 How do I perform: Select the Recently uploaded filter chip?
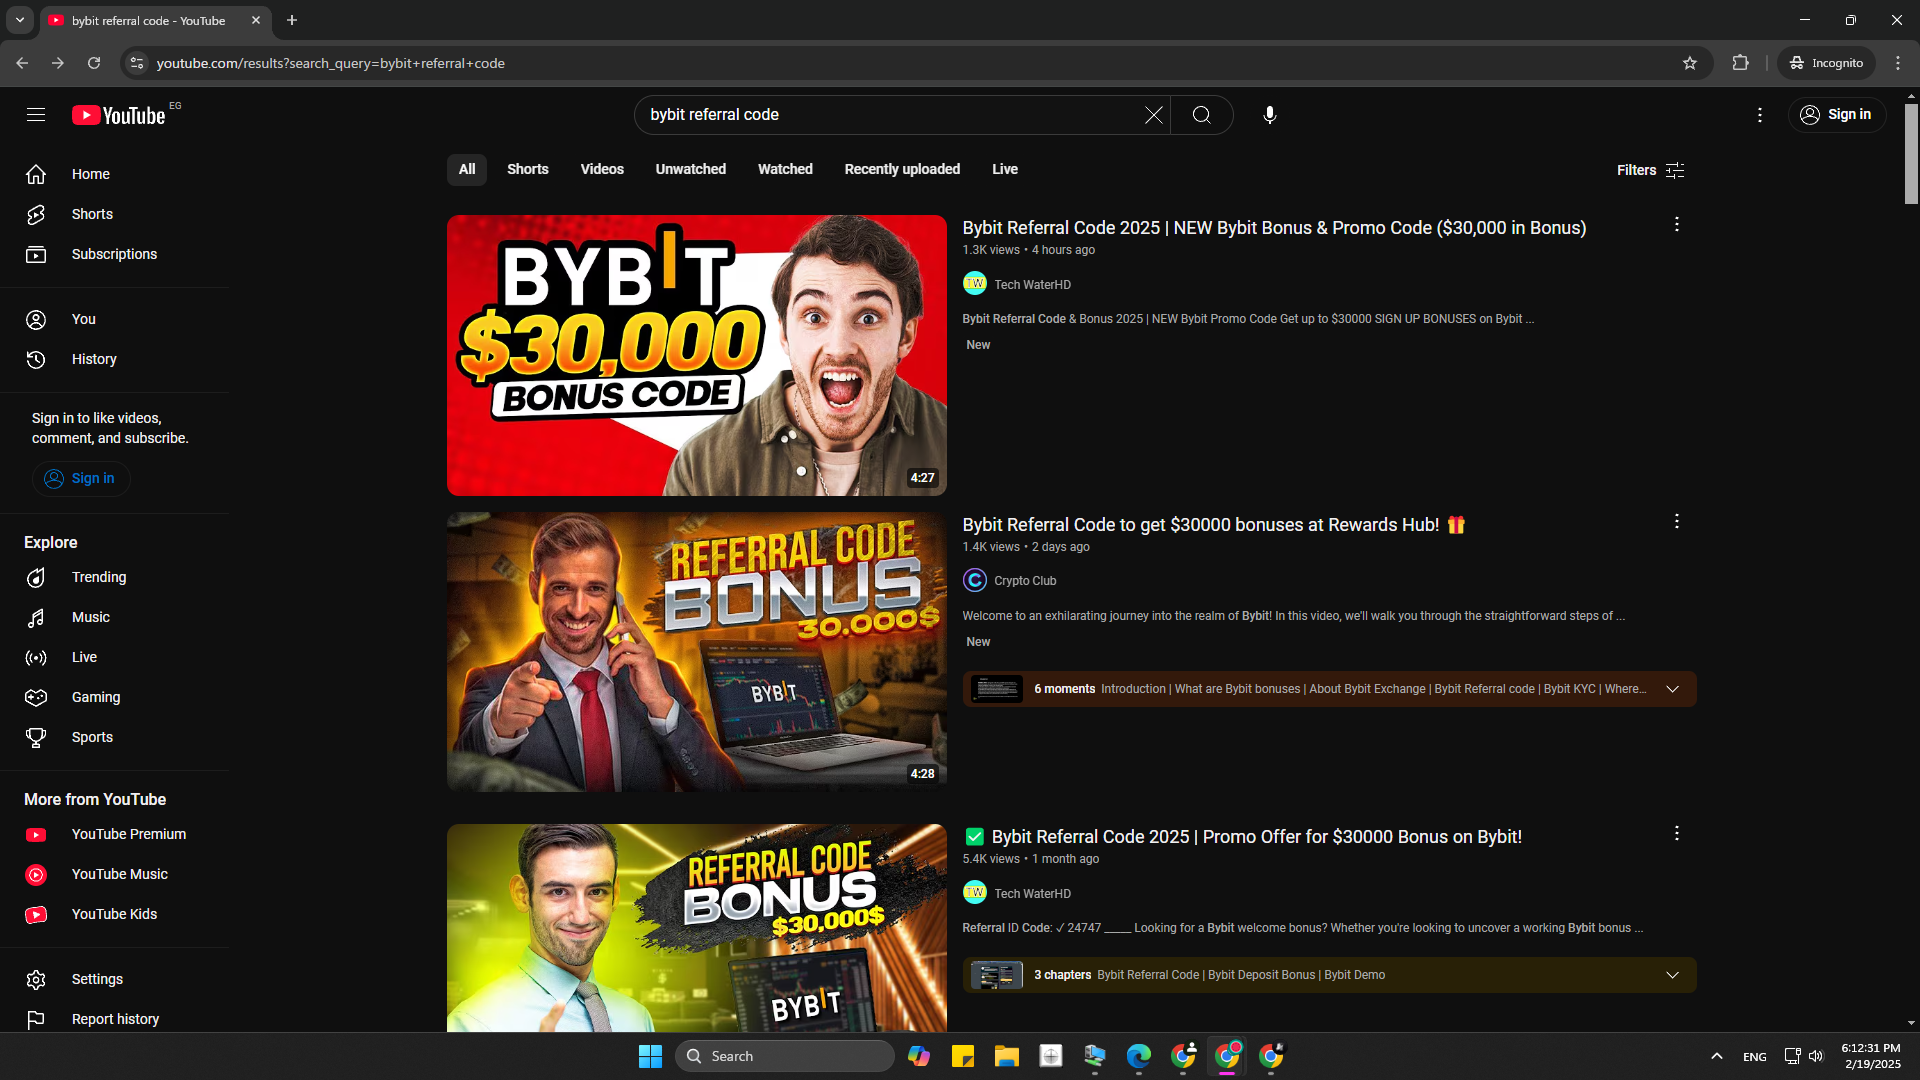pyautogui.click(x=901, y=169)
